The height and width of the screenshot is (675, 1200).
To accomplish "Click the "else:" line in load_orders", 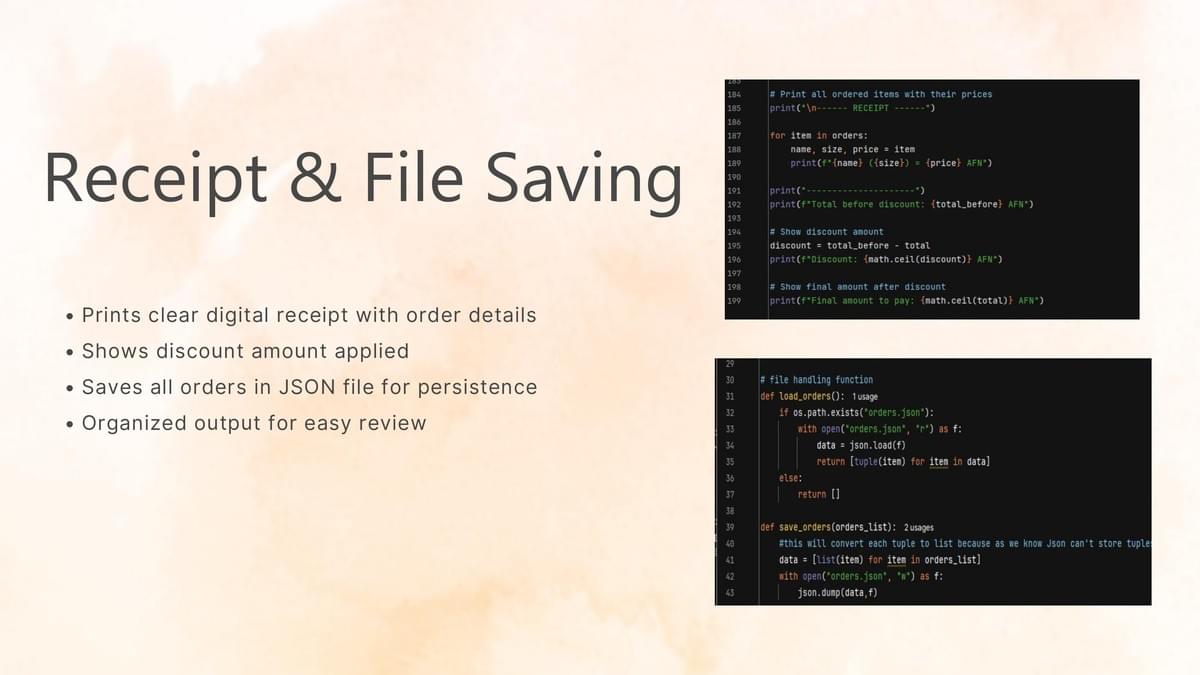I will click(790, 478).
